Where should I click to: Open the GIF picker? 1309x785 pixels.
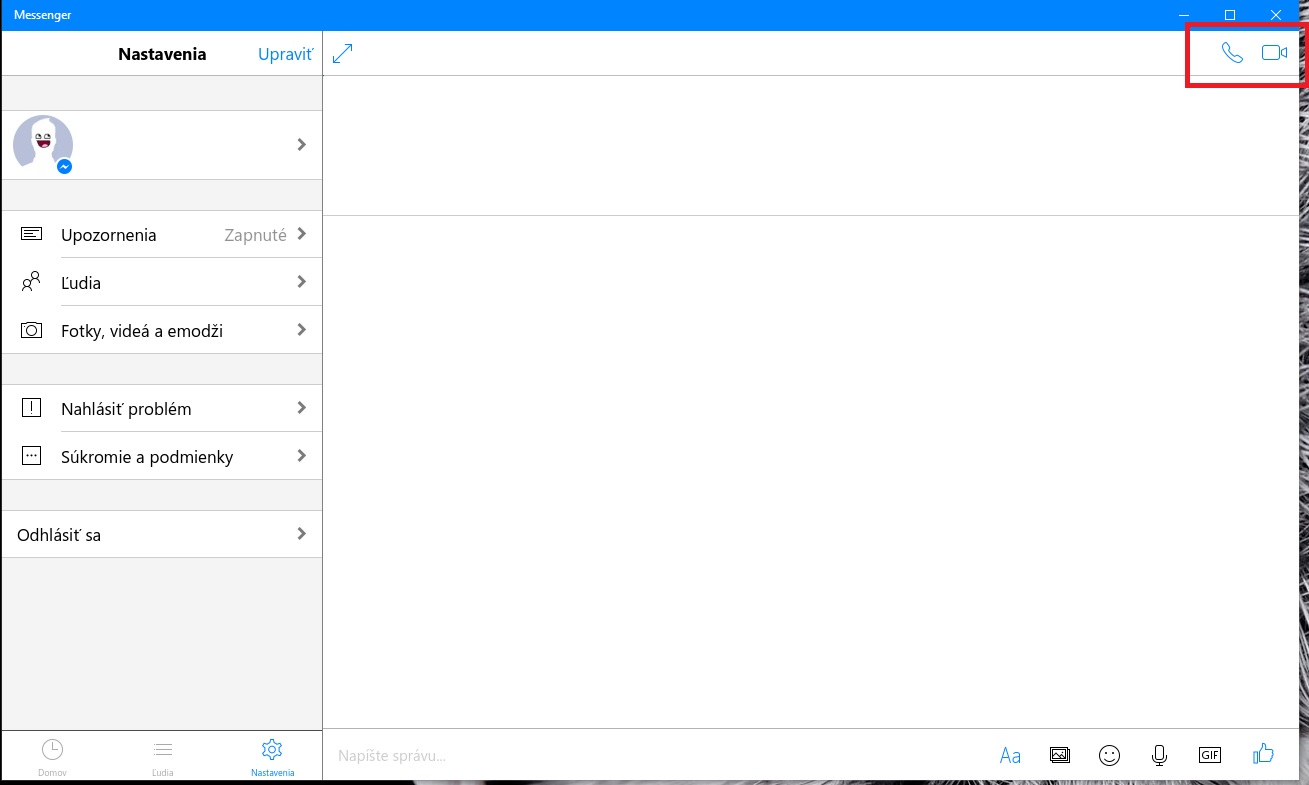coord(1210,755)
